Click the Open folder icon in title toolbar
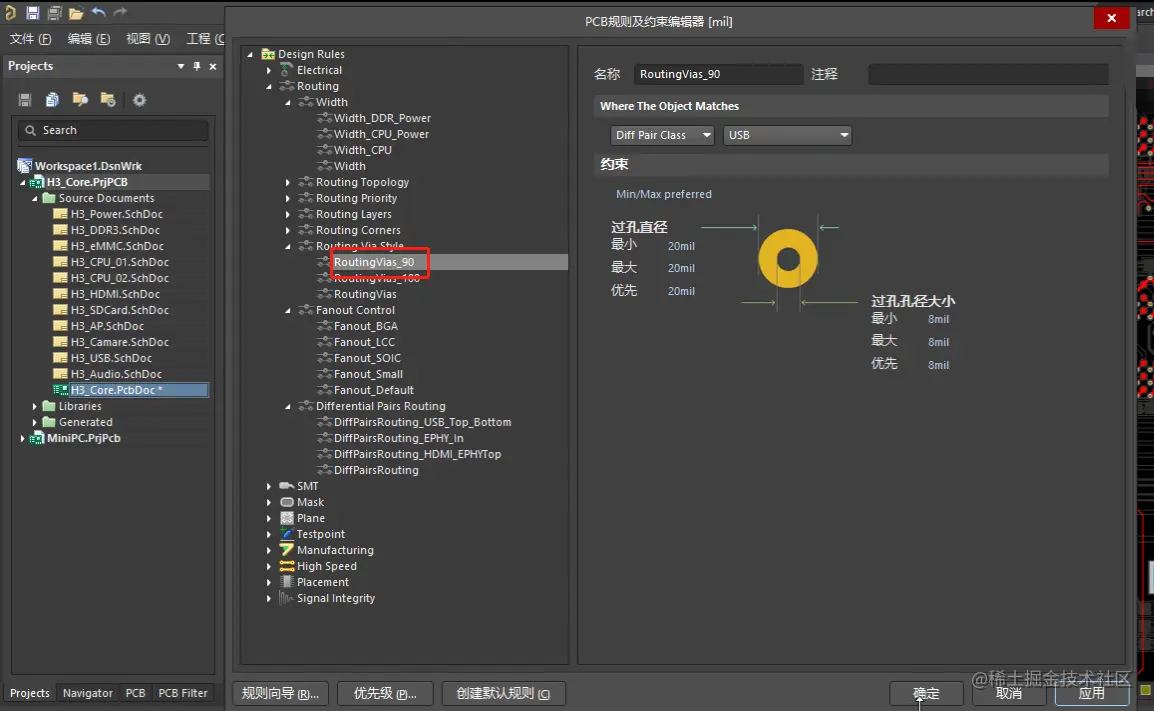This screenshot has width=1154, height=711. [76, 13]
